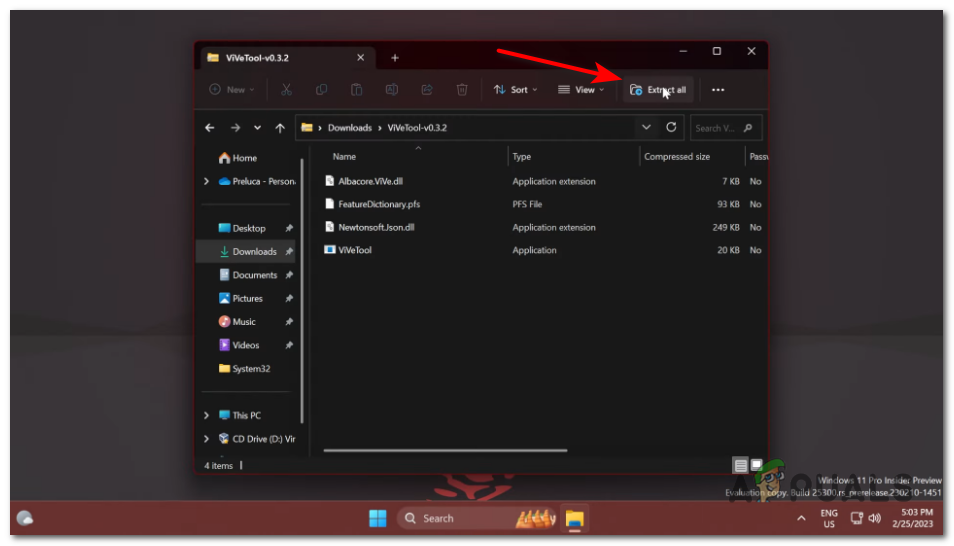Expand the address bar history dropdown
The height and width of the screenshot is (546, 954).
pyautogui.click(x=646, y=127)
